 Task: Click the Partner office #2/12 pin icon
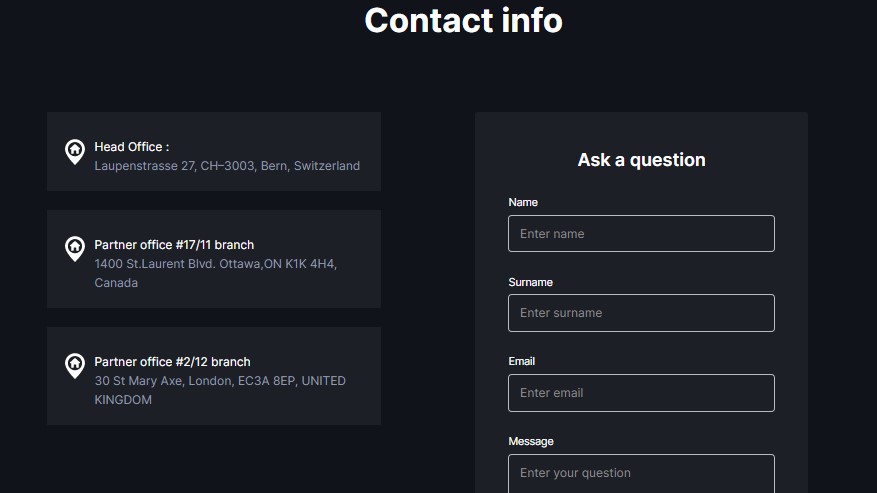point(74,366)
